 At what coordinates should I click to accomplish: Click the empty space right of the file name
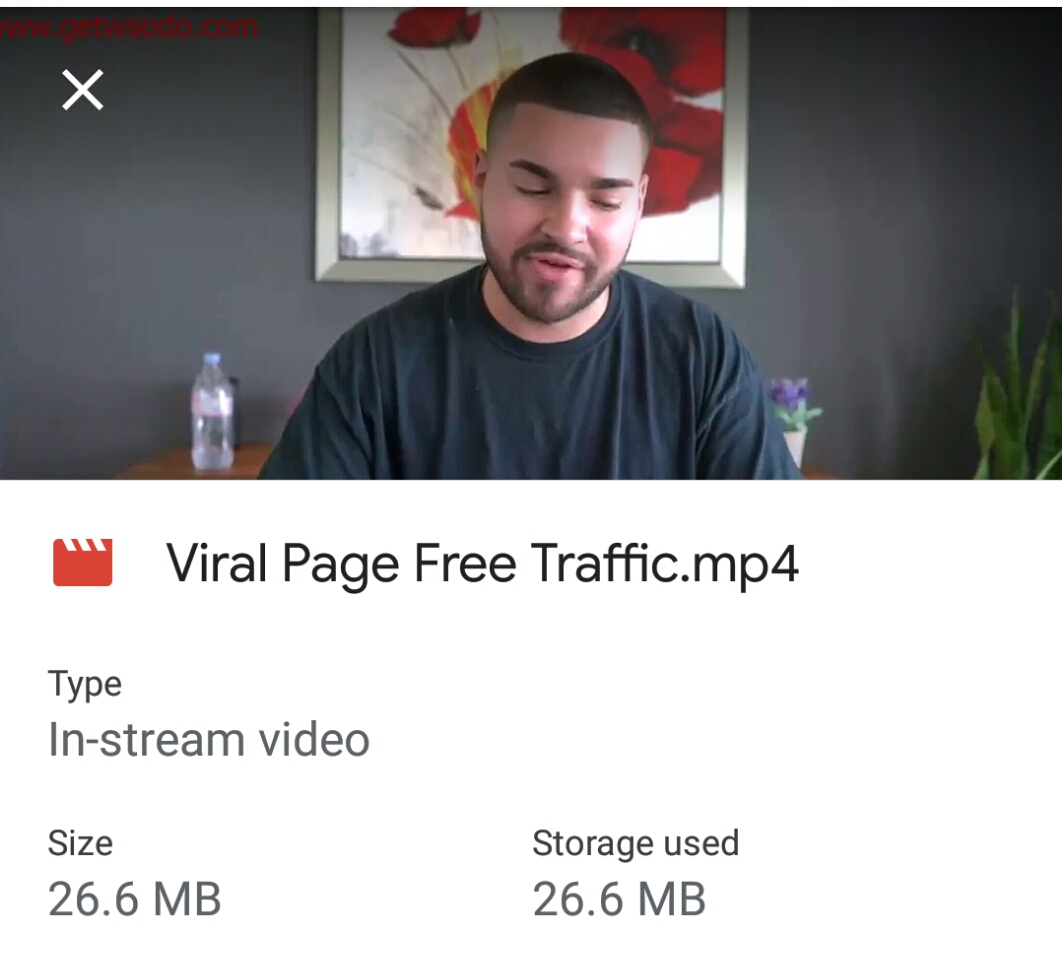point(928,564)
